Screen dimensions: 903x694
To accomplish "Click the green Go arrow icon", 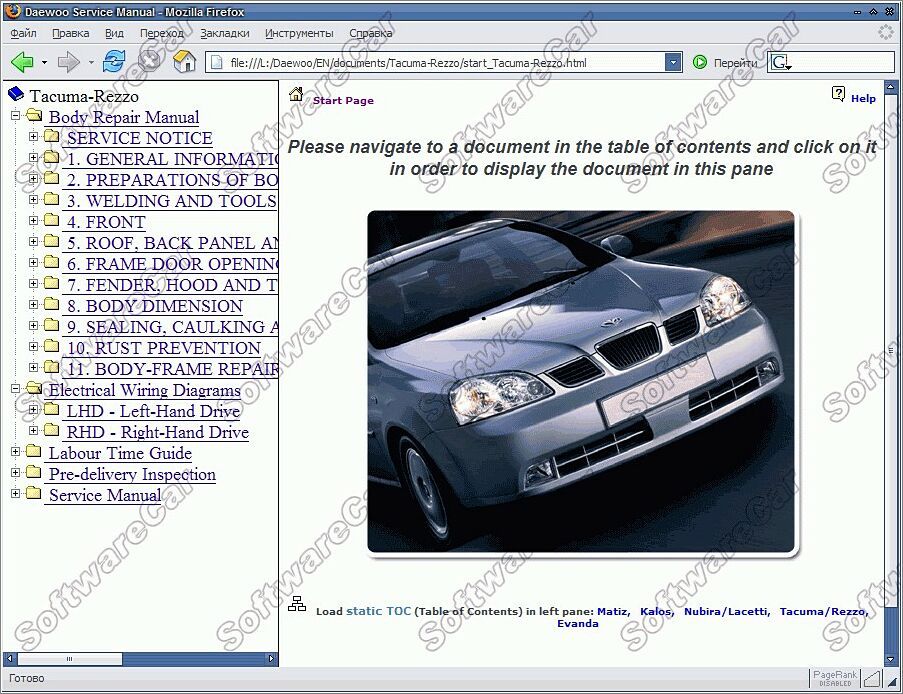I will (700, 62).
